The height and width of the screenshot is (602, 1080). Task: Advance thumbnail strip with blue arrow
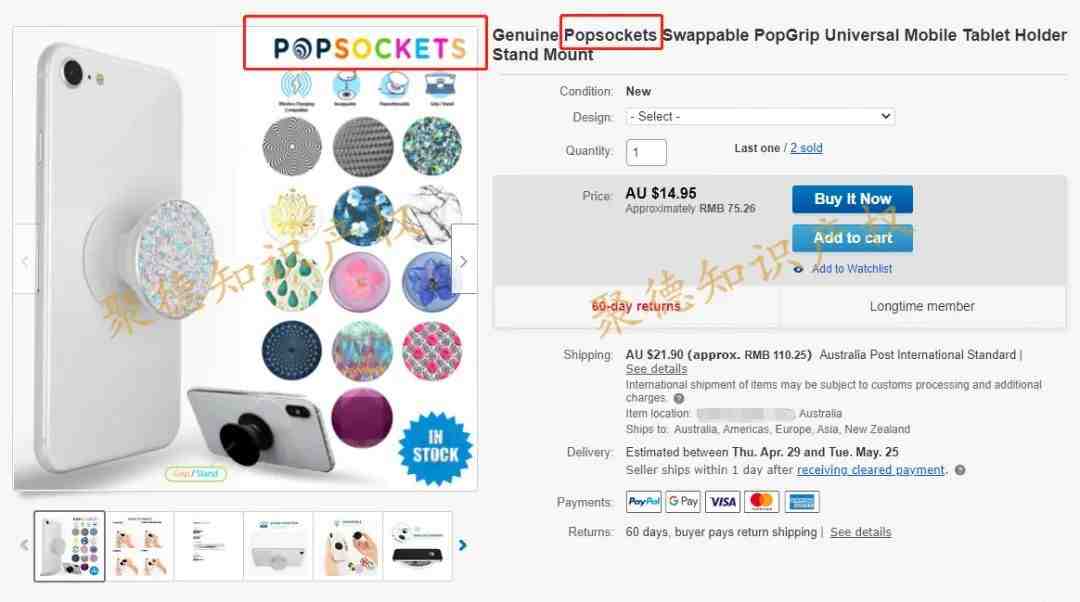point(462,546)
